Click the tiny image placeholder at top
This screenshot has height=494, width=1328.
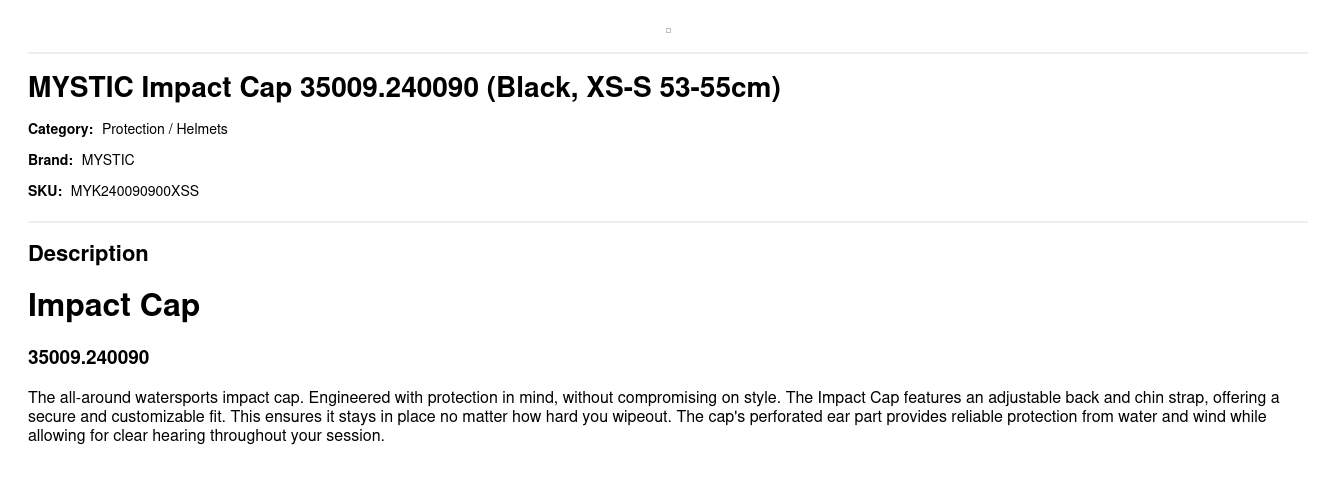[668, 30]
